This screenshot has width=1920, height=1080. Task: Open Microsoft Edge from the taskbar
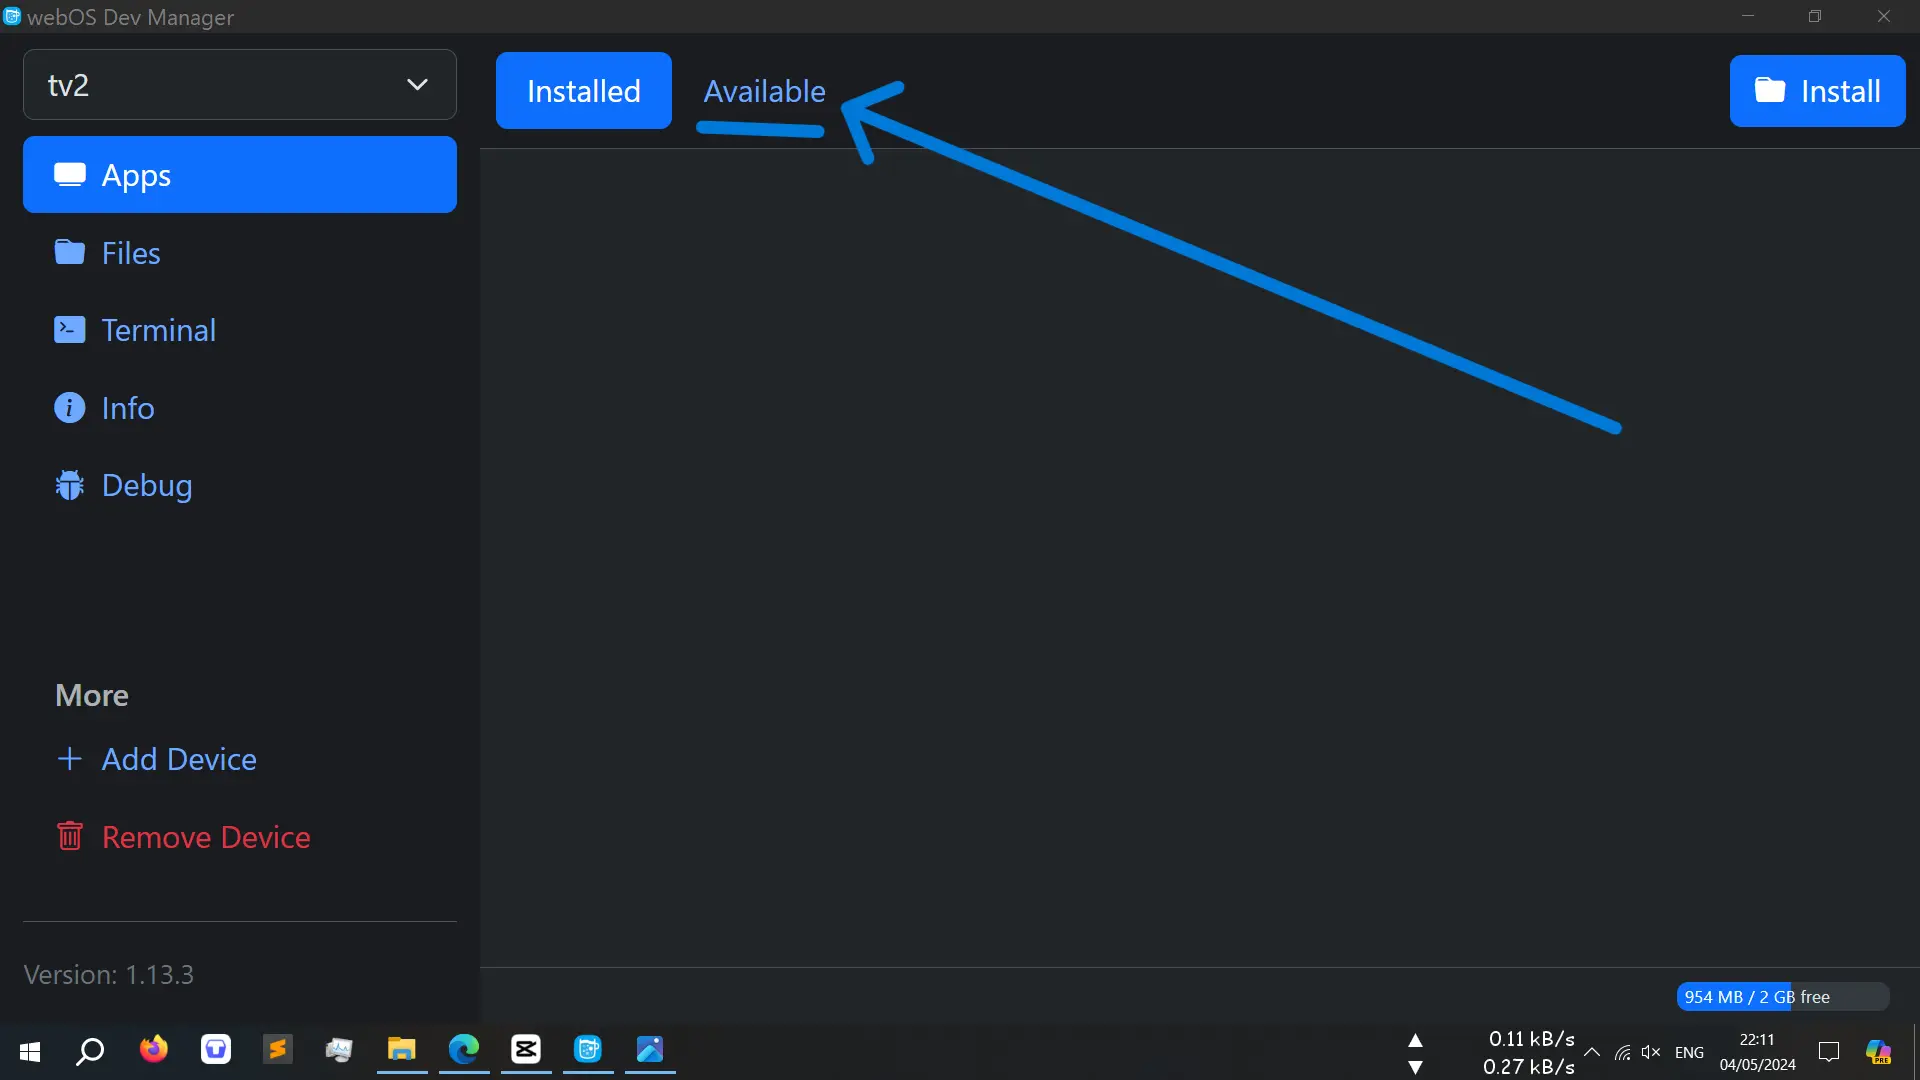[x=463, y=1050]
